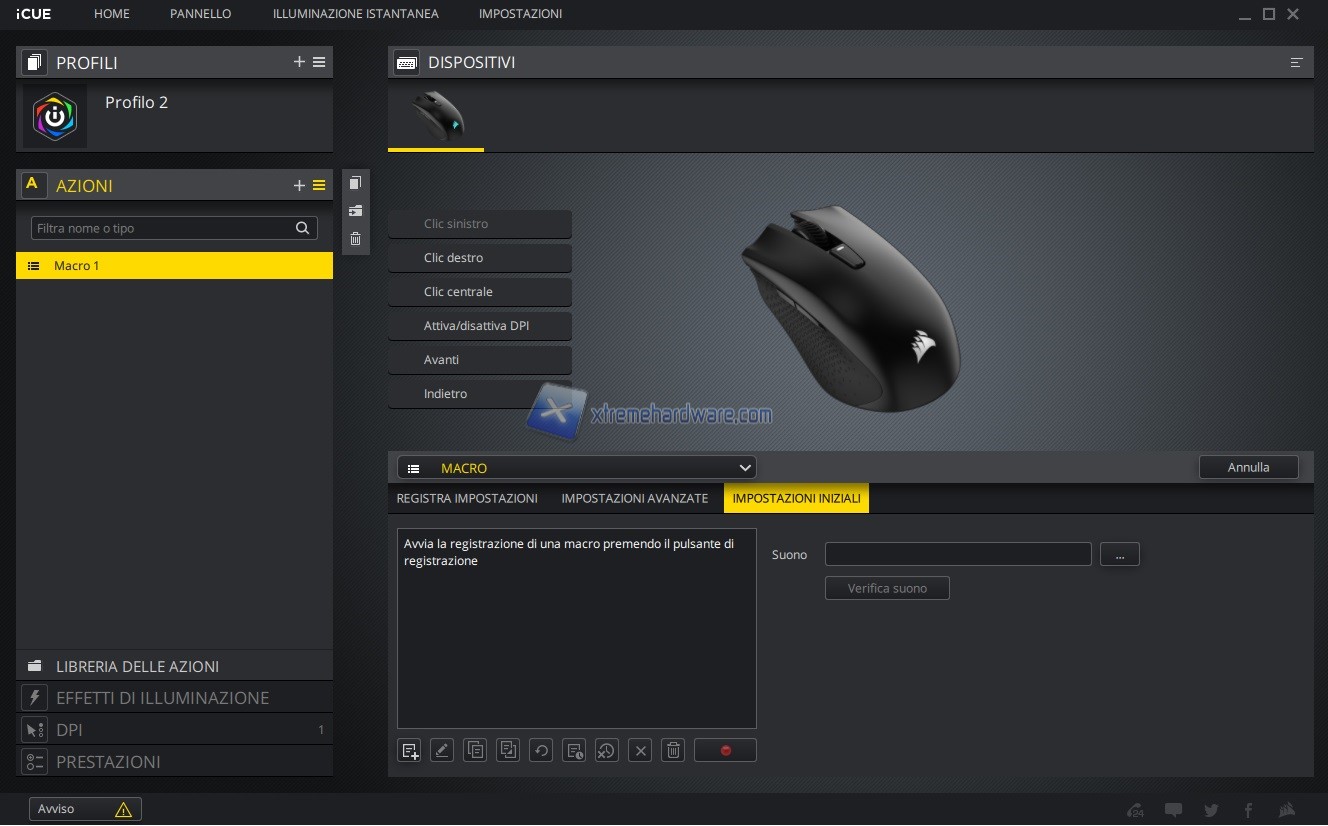Click the pencil edit icon under macro list
Viewport: 1328px width, 826px height.
(x=442, y=750)
